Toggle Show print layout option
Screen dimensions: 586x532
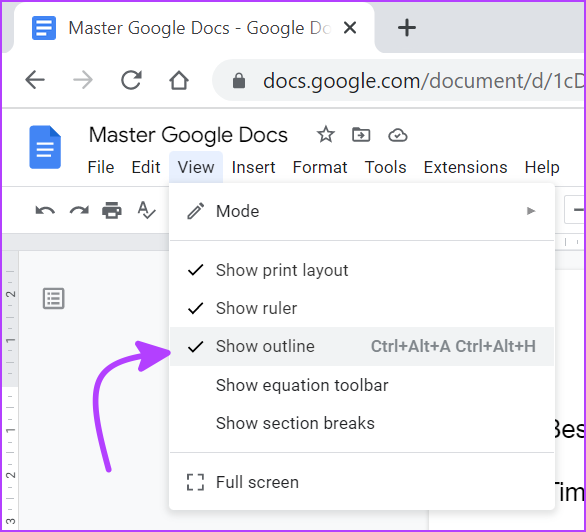point(361,270)
